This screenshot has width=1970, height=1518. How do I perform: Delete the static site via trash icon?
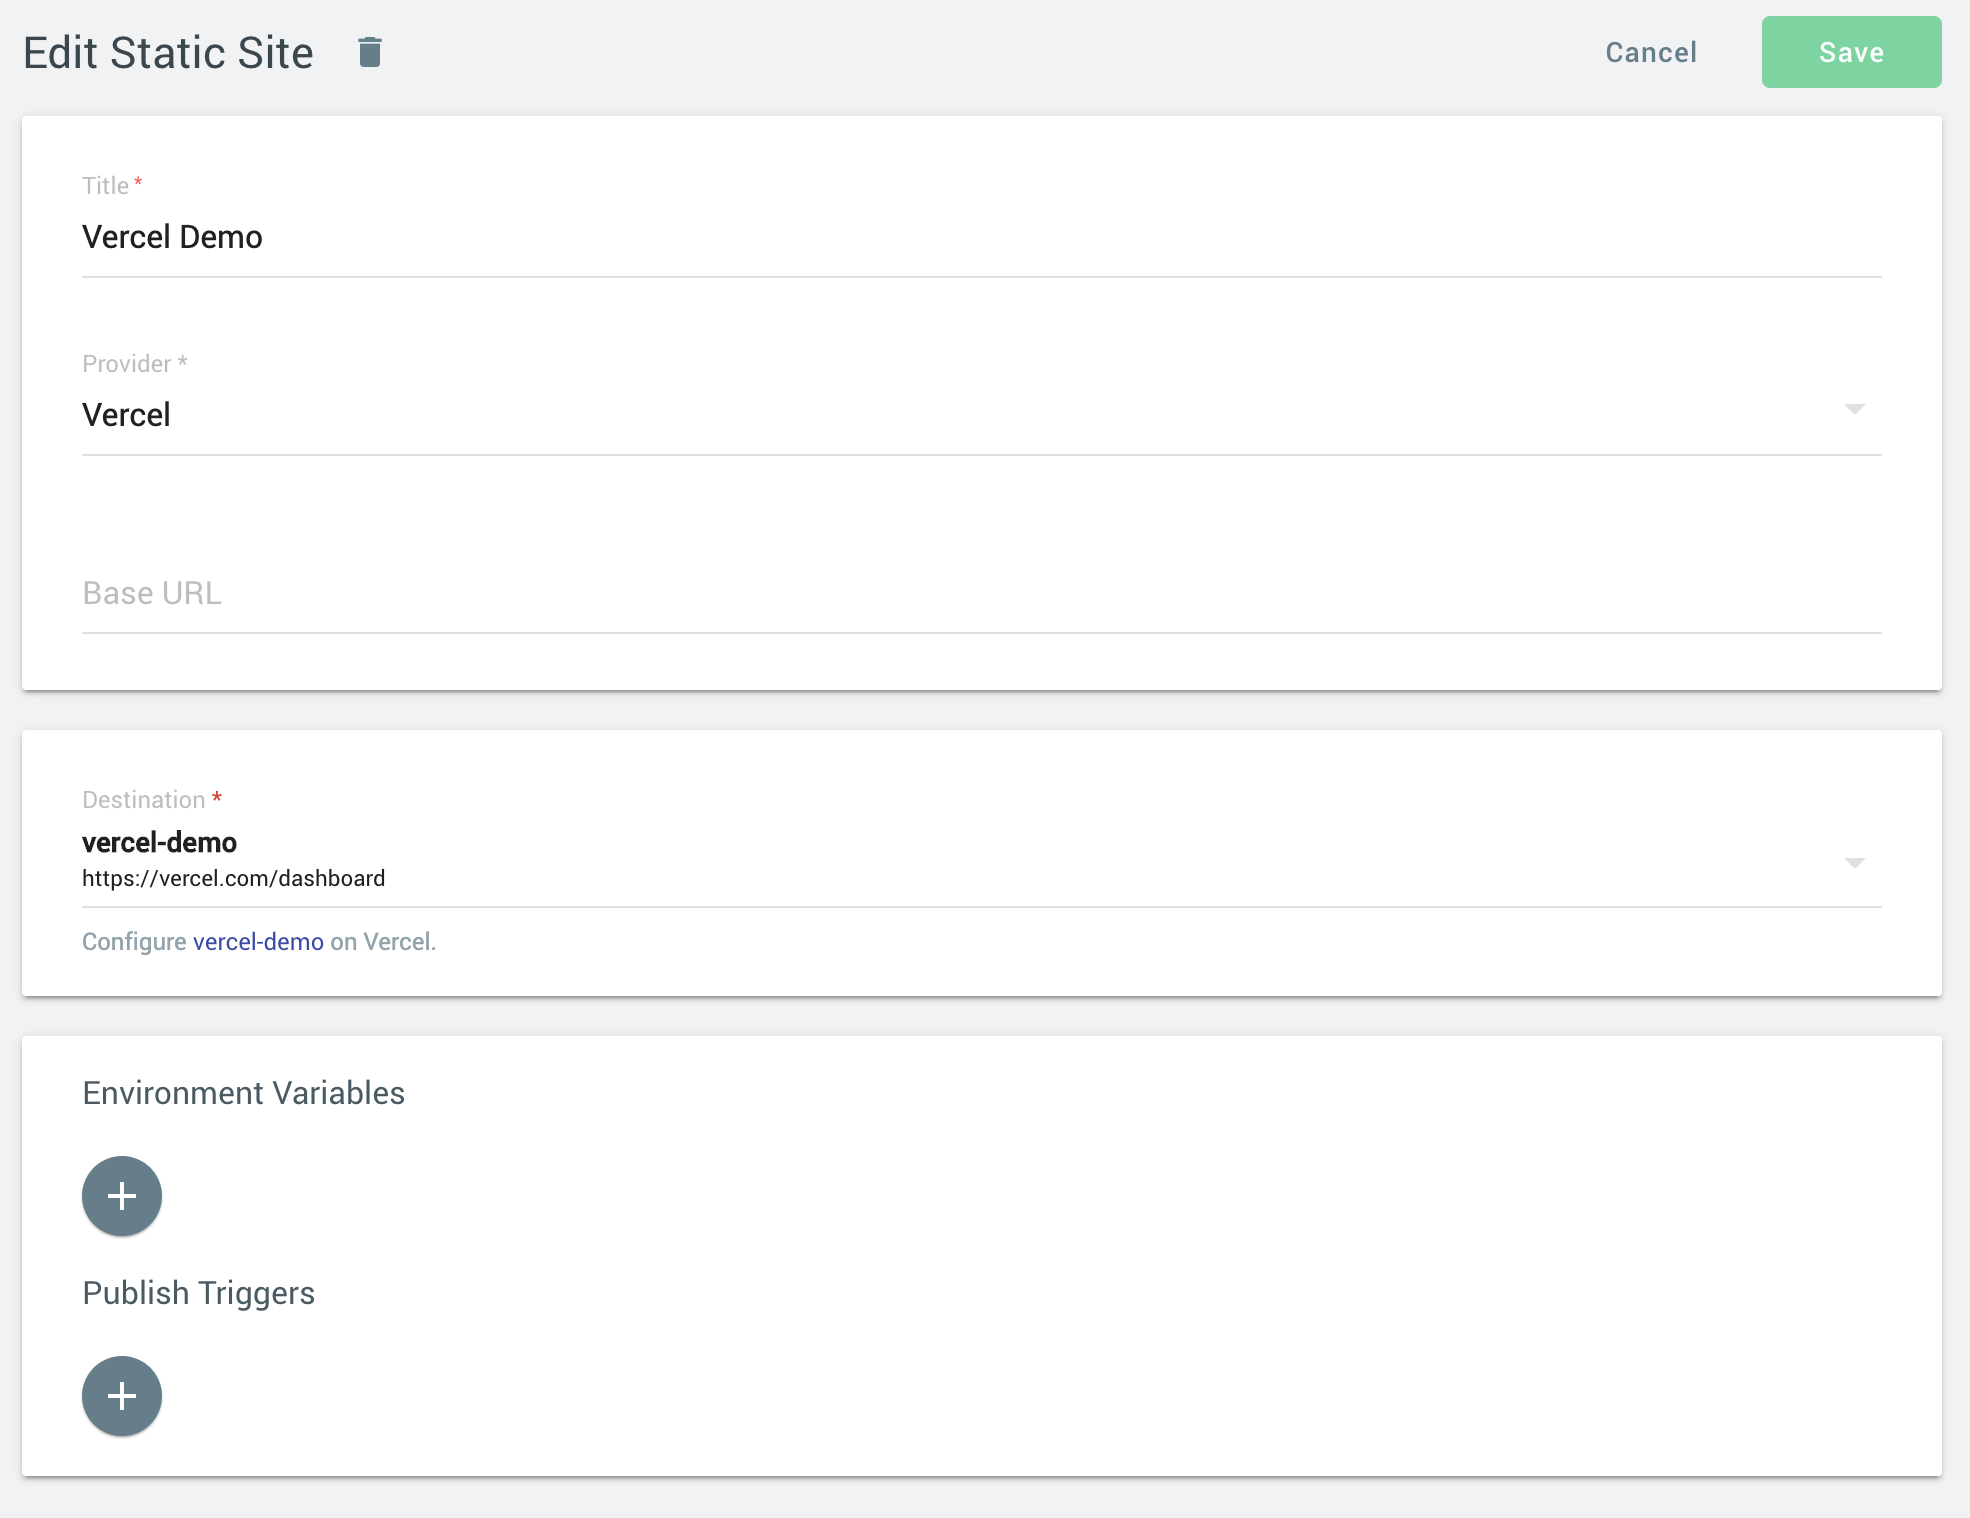click(x=370, y=52)
